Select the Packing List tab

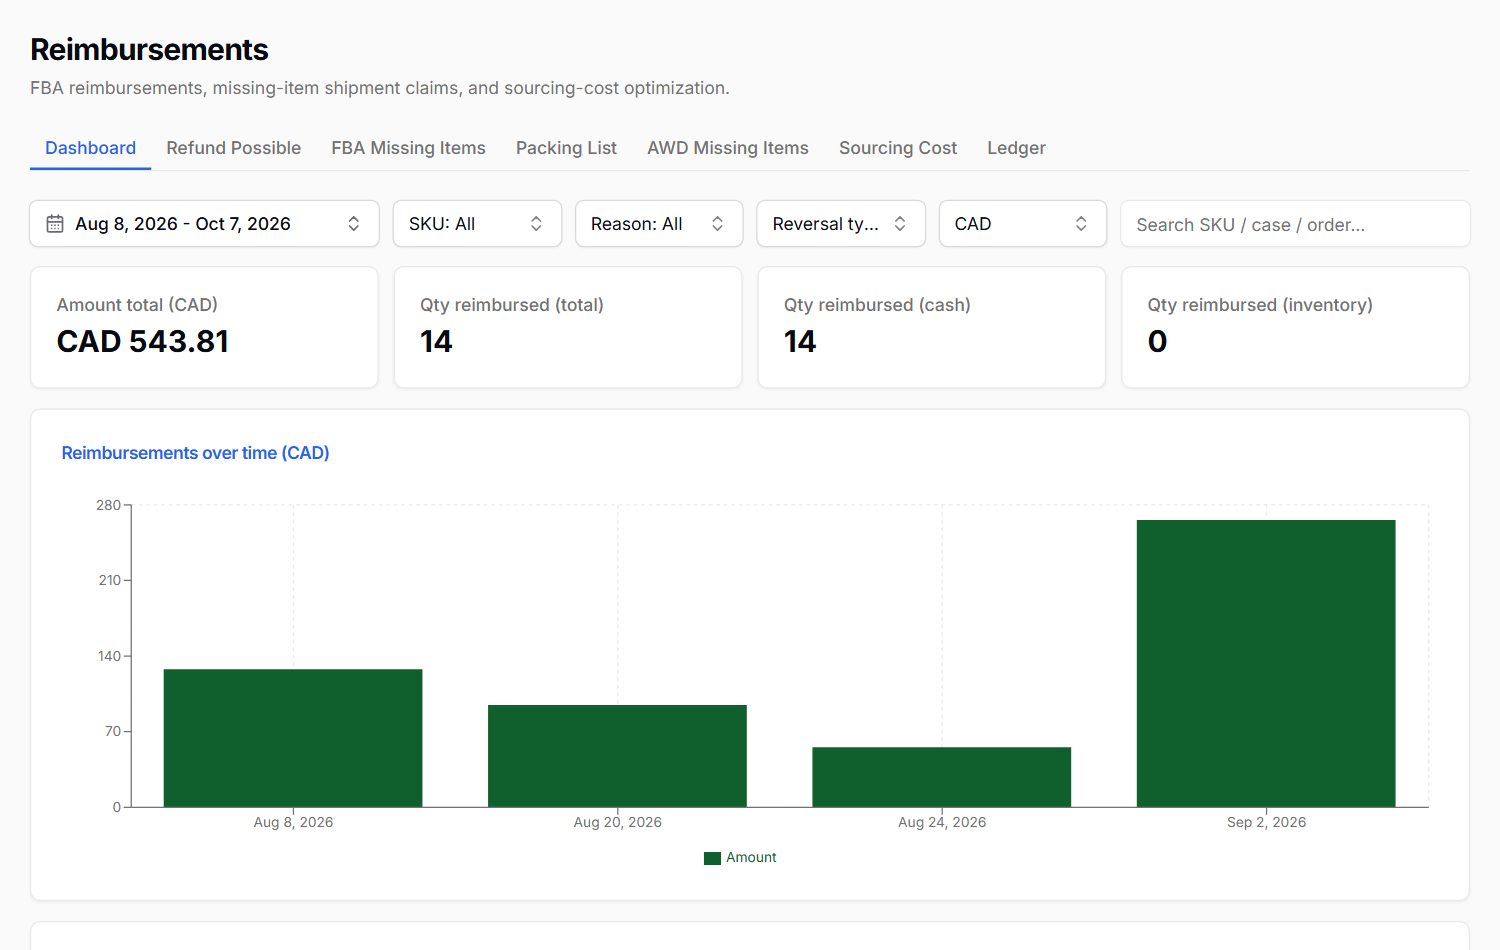(x=566, y=148)
